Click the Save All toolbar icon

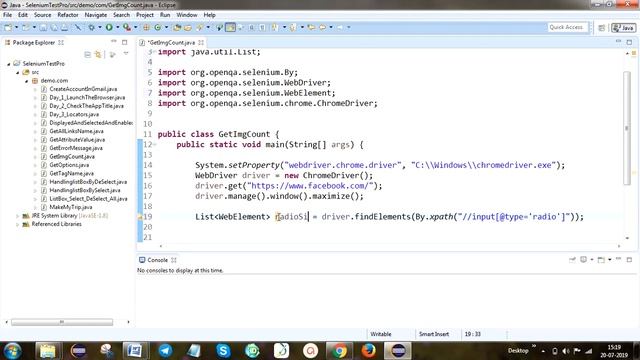tap(54, 27)
